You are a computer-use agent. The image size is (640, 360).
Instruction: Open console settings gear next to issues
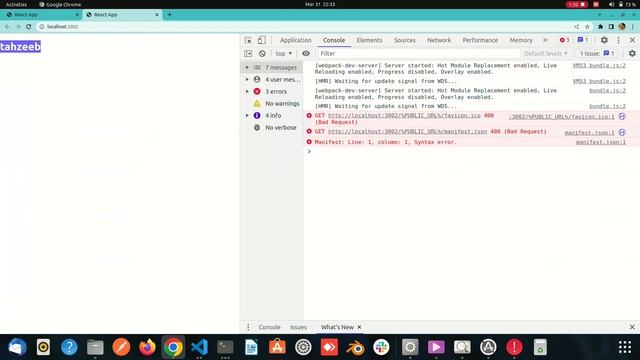pos(632,53)
